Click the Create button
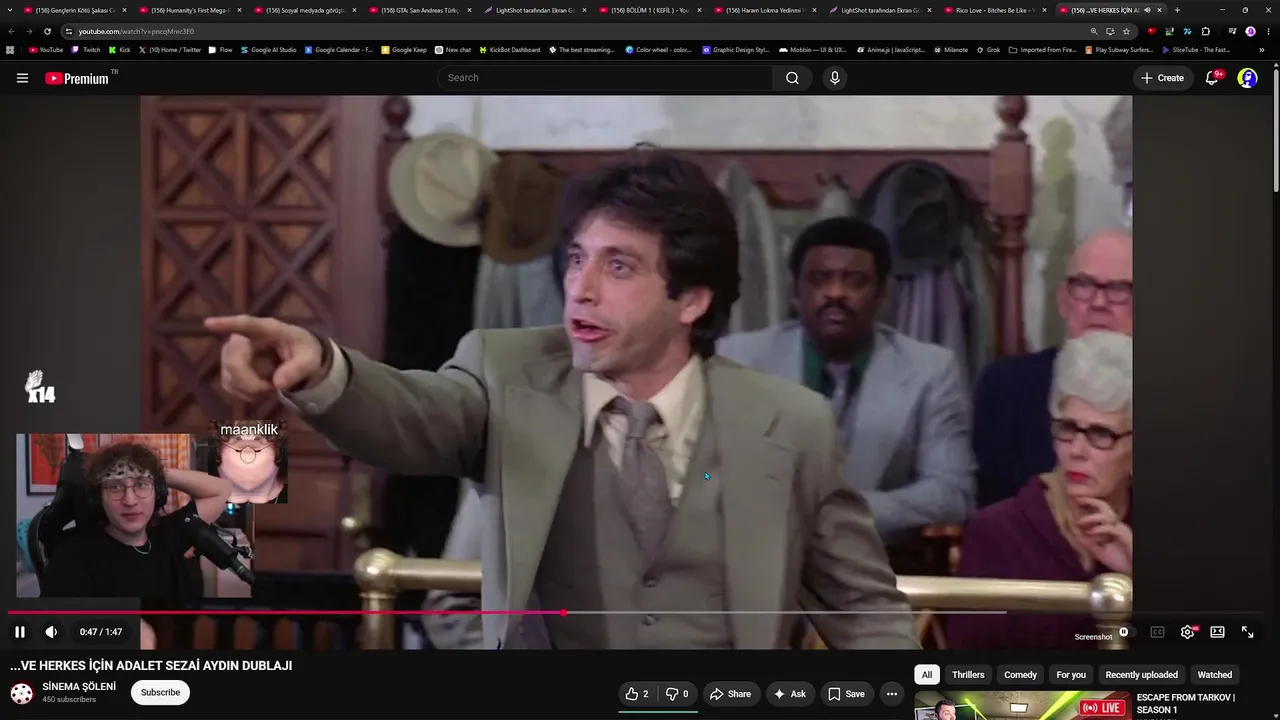The height and width of the screenshot is (720, 1280). pos(1163,78)
